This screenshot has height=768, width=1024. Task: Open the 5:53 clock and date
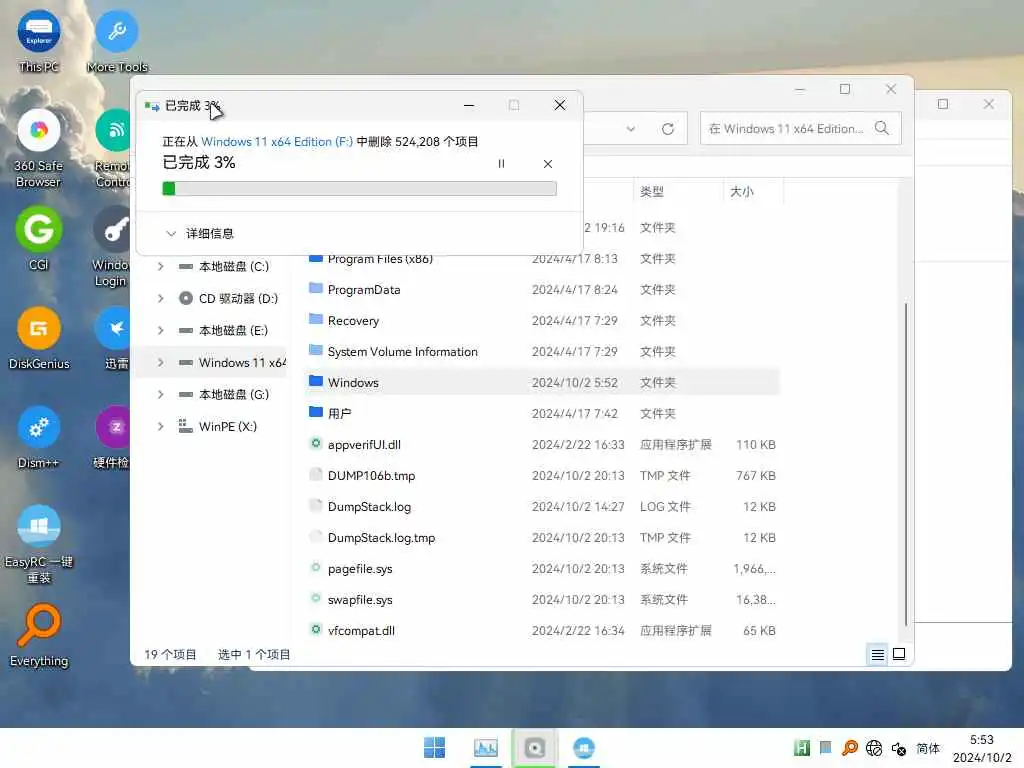[x=982, y=748]
